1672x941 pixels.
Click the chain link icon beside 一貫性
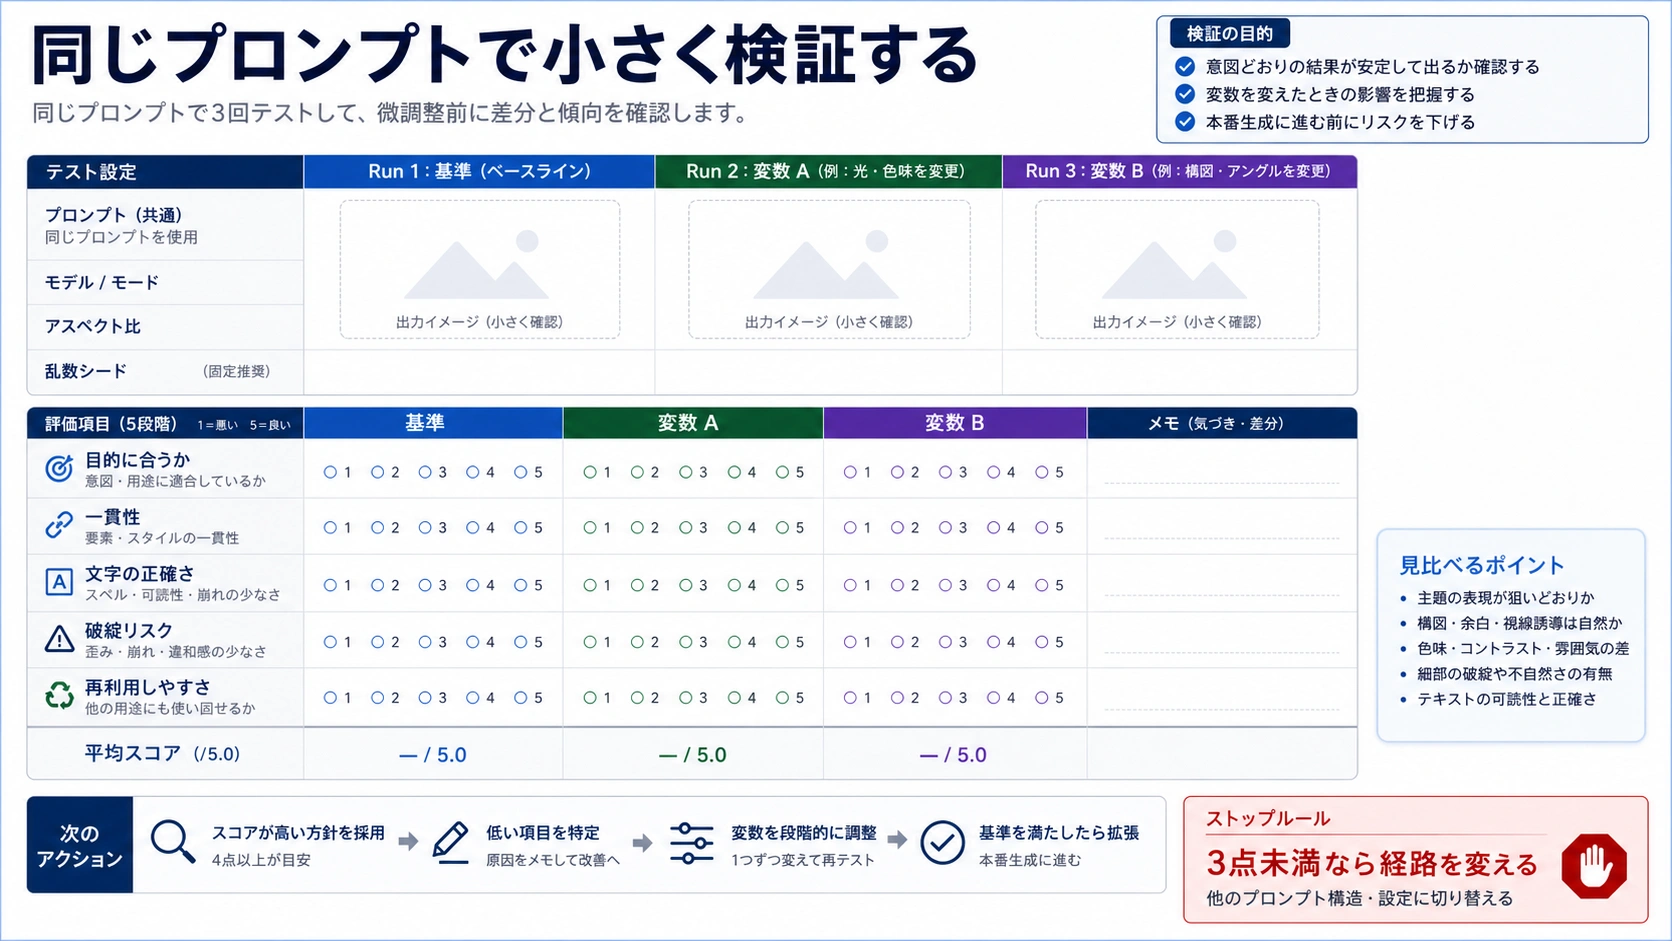coord(59,525)
